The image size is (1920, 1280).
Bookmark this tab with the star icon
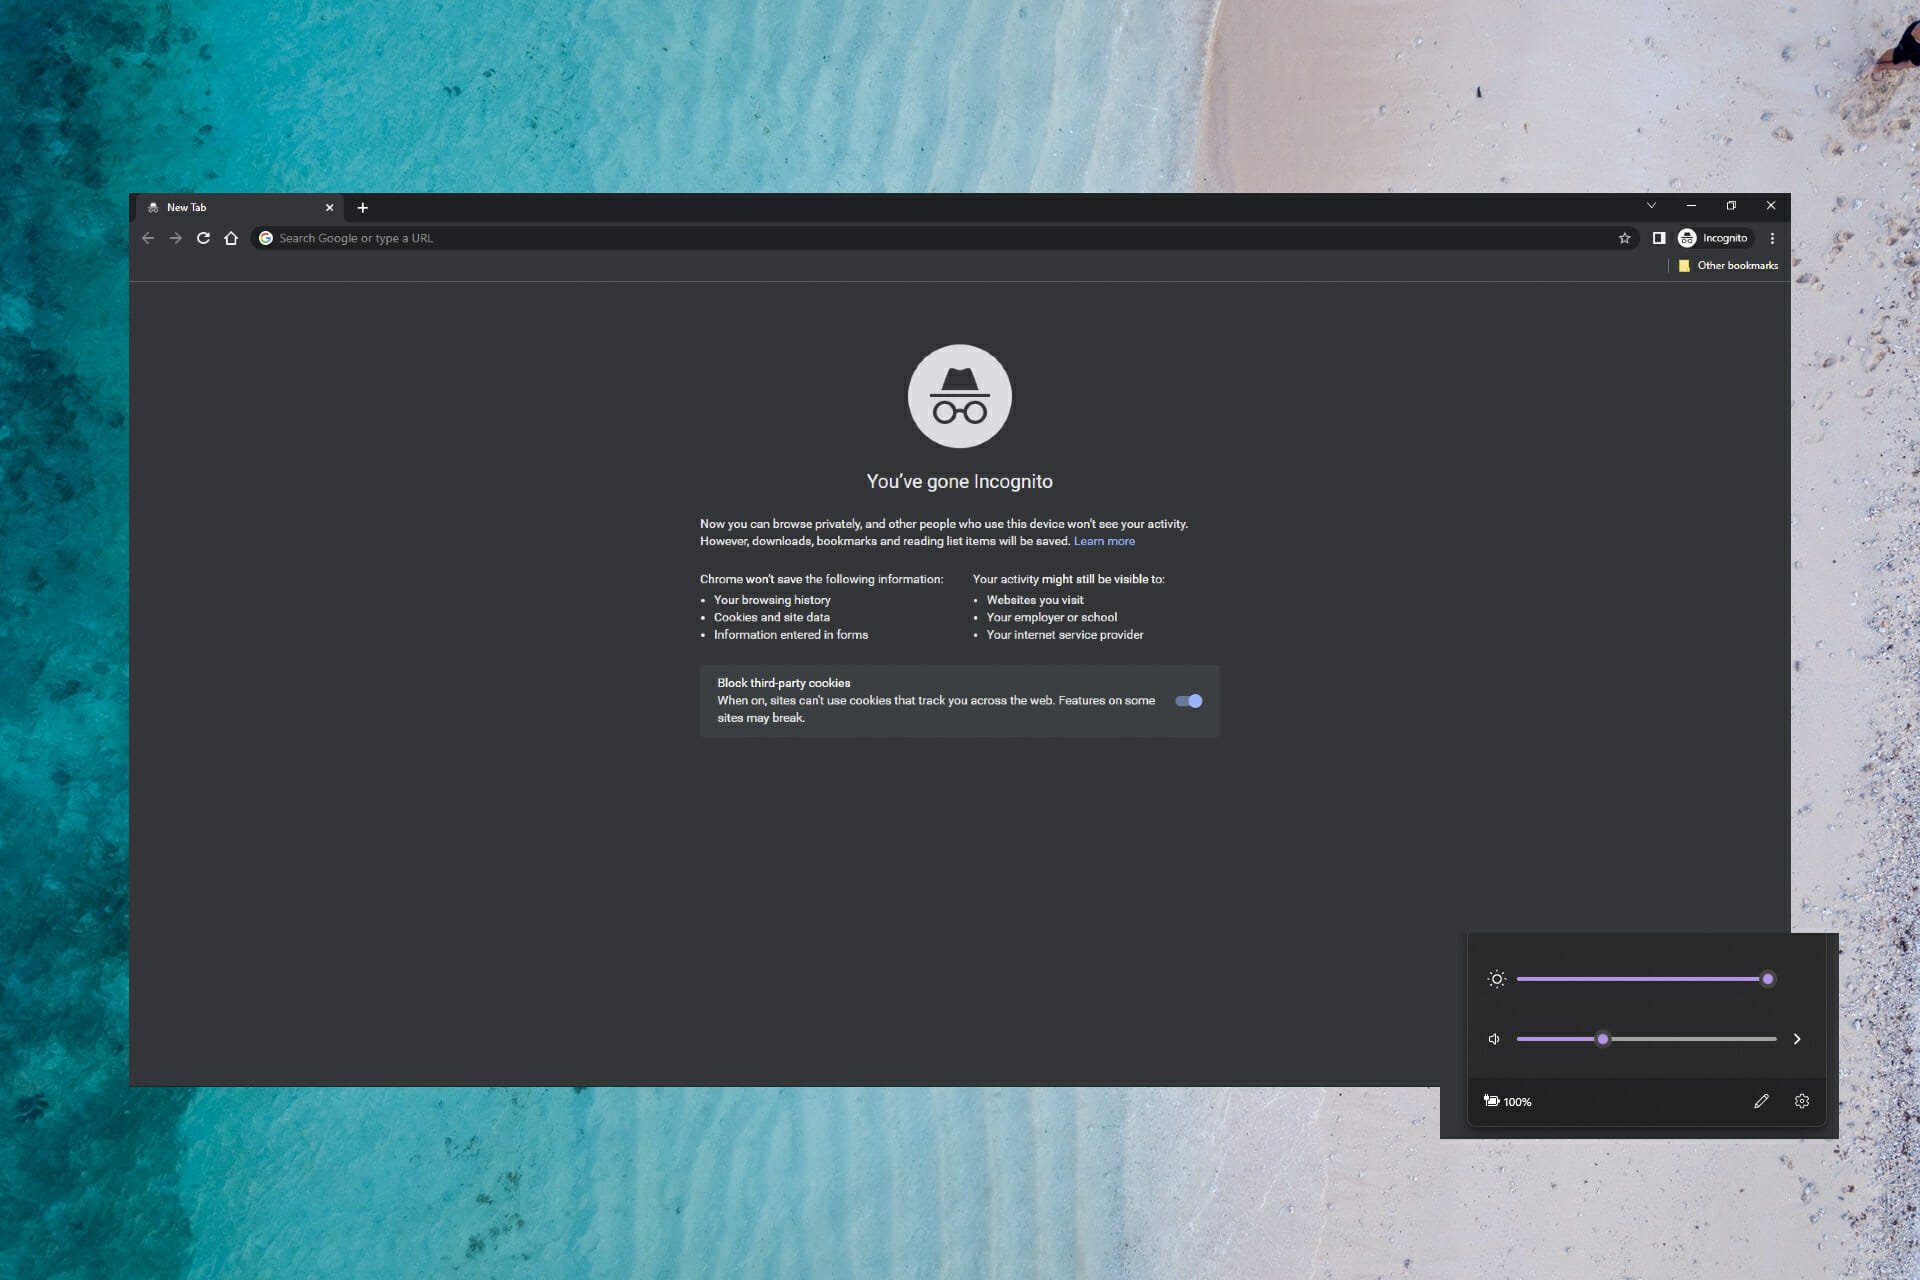pos(1624,238)
